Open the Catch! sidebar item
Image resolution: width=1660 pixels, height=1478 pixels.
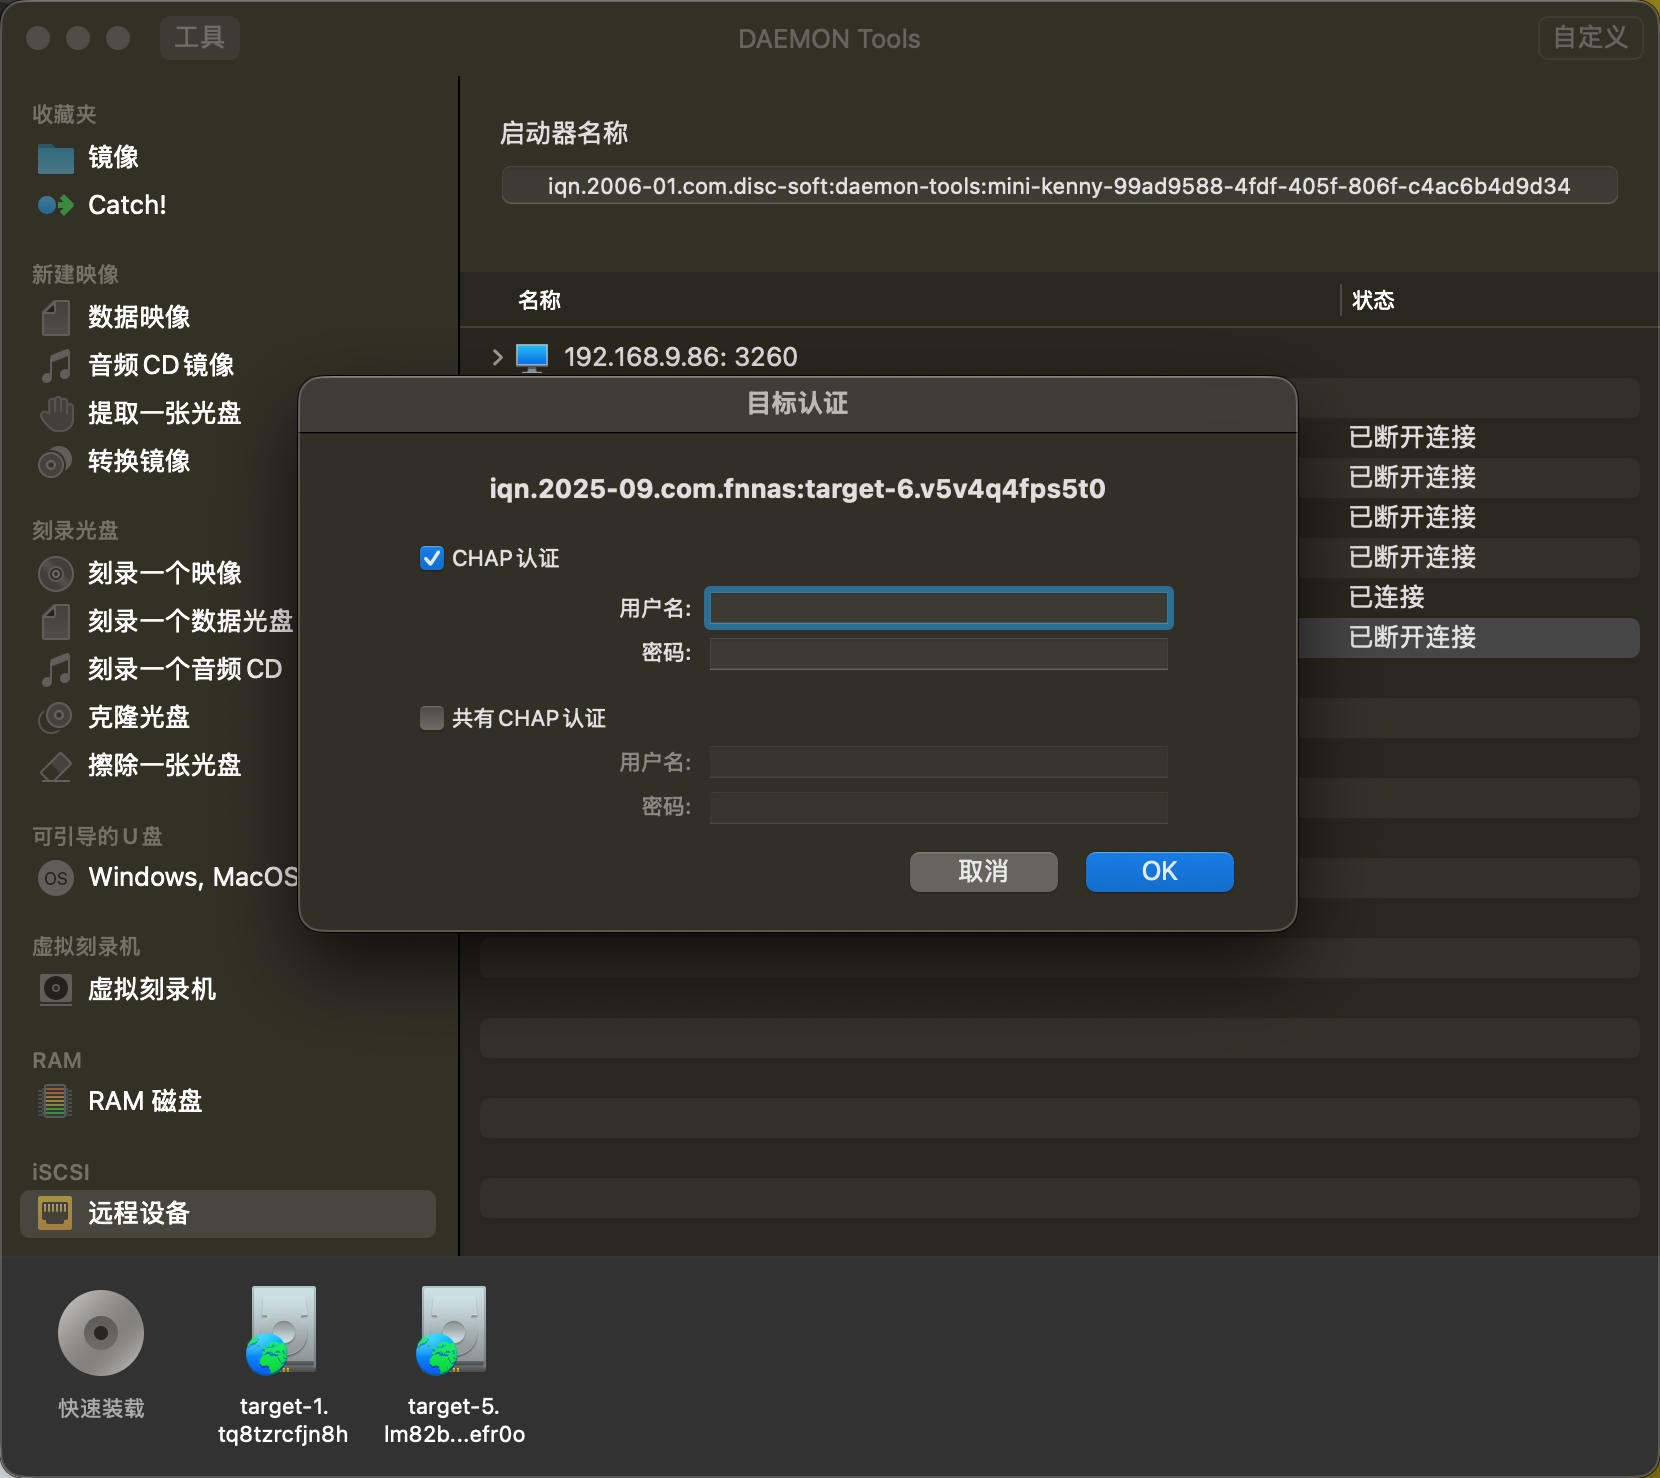click(126, 205)
